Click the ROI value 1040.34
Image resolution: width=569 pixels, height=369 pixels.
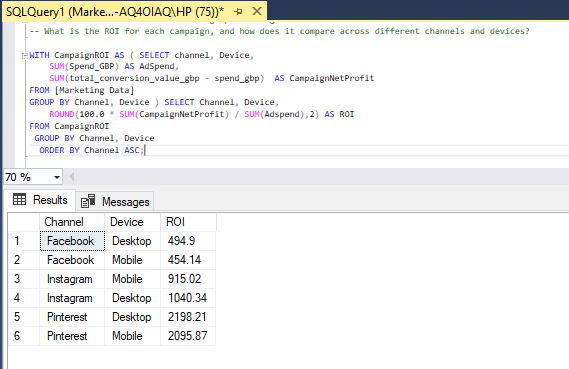tap(188, 298)
